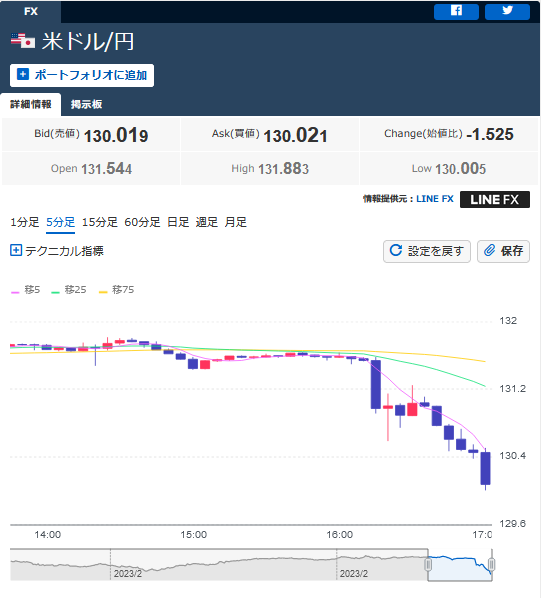Click 131.2 price axis label

(512, 389)
